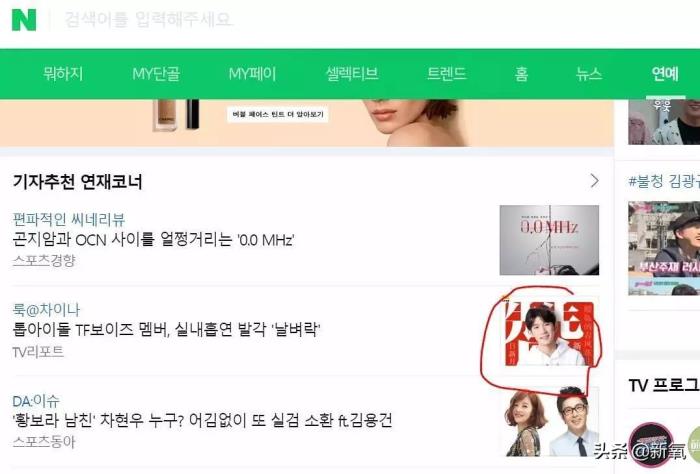Viewport: 700px width, 474px height.
Task: Open the 뭐하지 tab
Action: [x=63, y=74]
